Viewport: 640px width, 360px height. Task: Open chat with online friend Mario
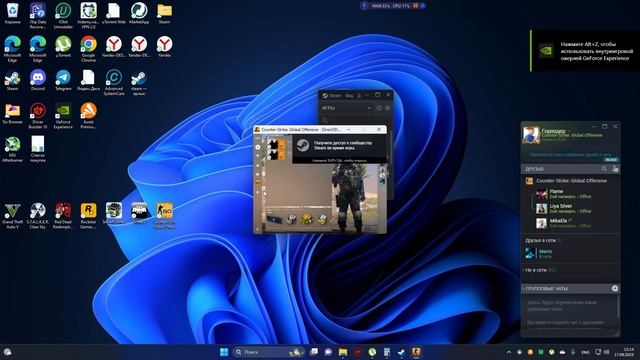[571, 253]
